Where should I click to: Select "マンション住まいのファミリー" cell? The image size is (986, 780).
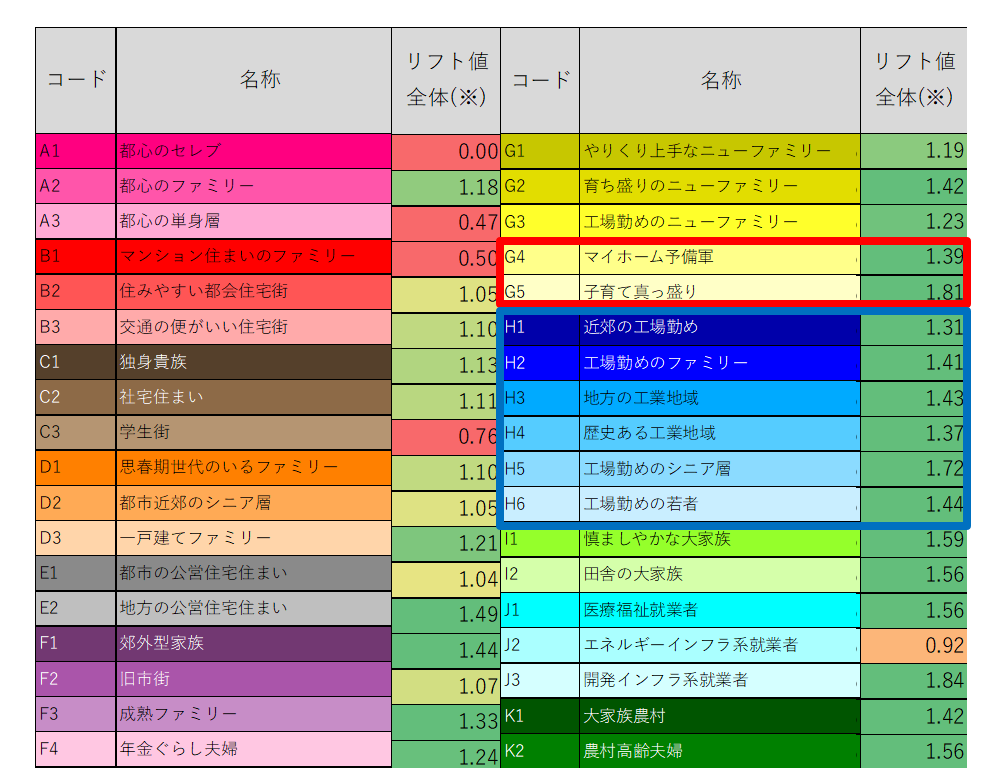(x=253, y=257)
